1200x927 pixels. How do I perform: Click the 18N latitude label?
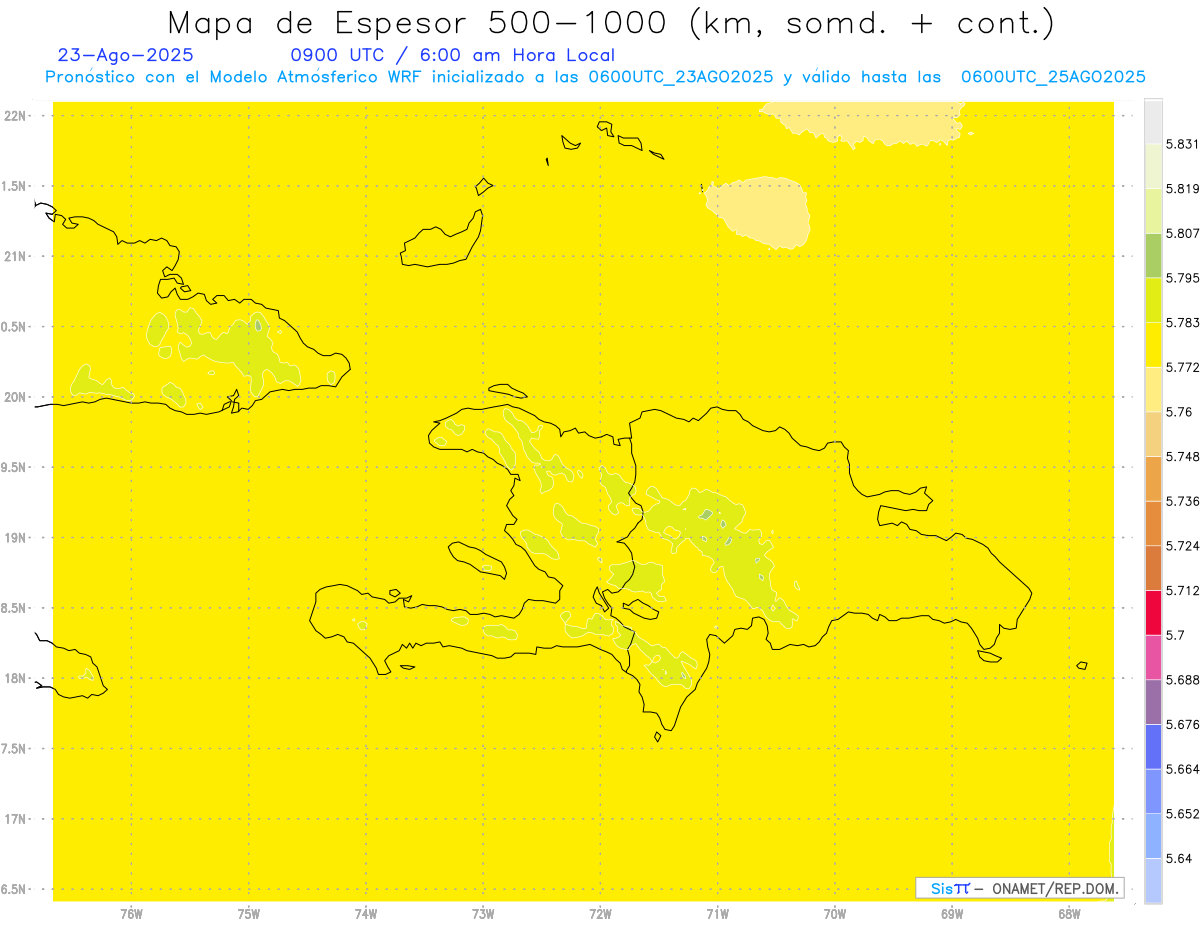coord(15,678)
